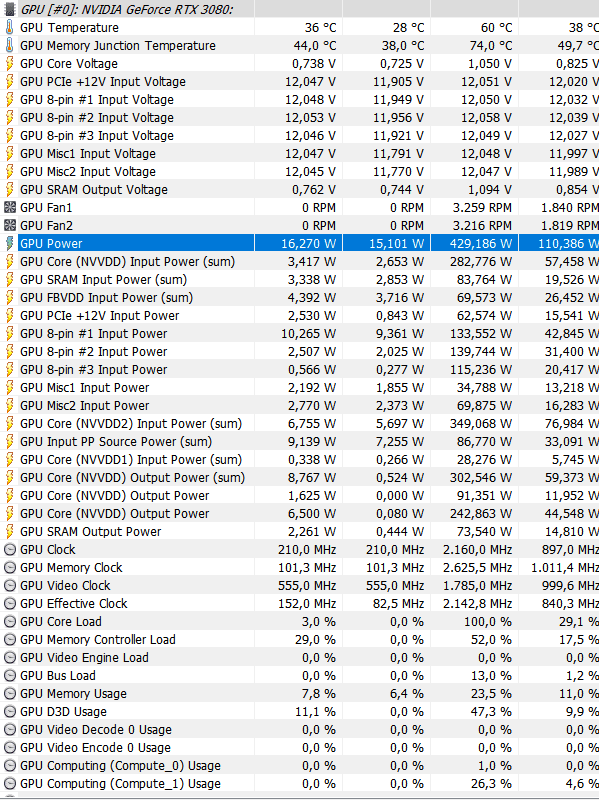Click power icon beside highlighted GPU Power row
Screen dimensions: 599x800
pyautogui.click(x=10, y=243)
